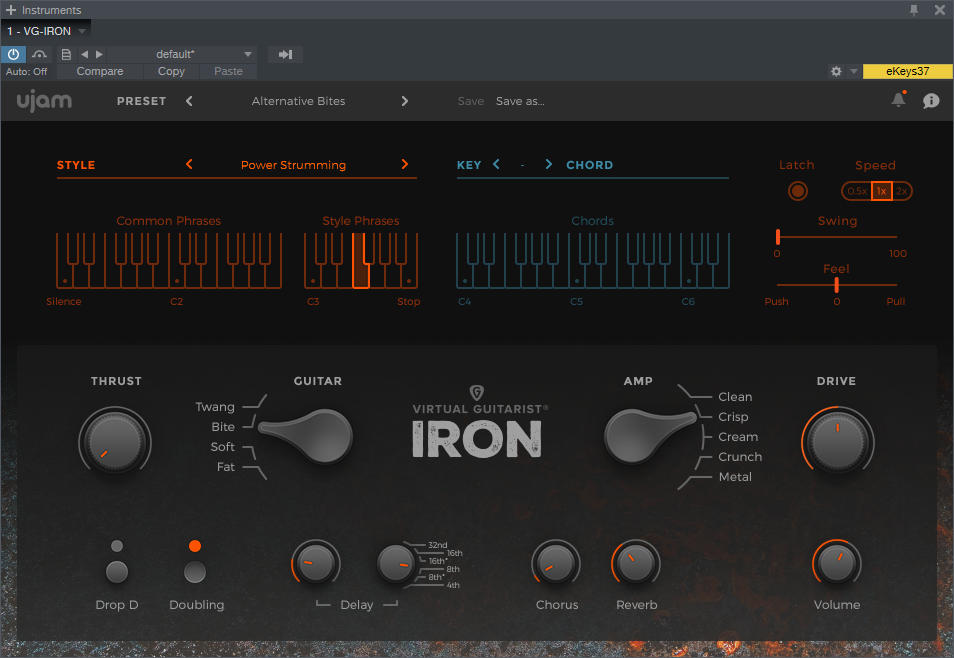Click the Volume knob
The width and height of the screenshot is (954, 658).
(x=837, y=564)
